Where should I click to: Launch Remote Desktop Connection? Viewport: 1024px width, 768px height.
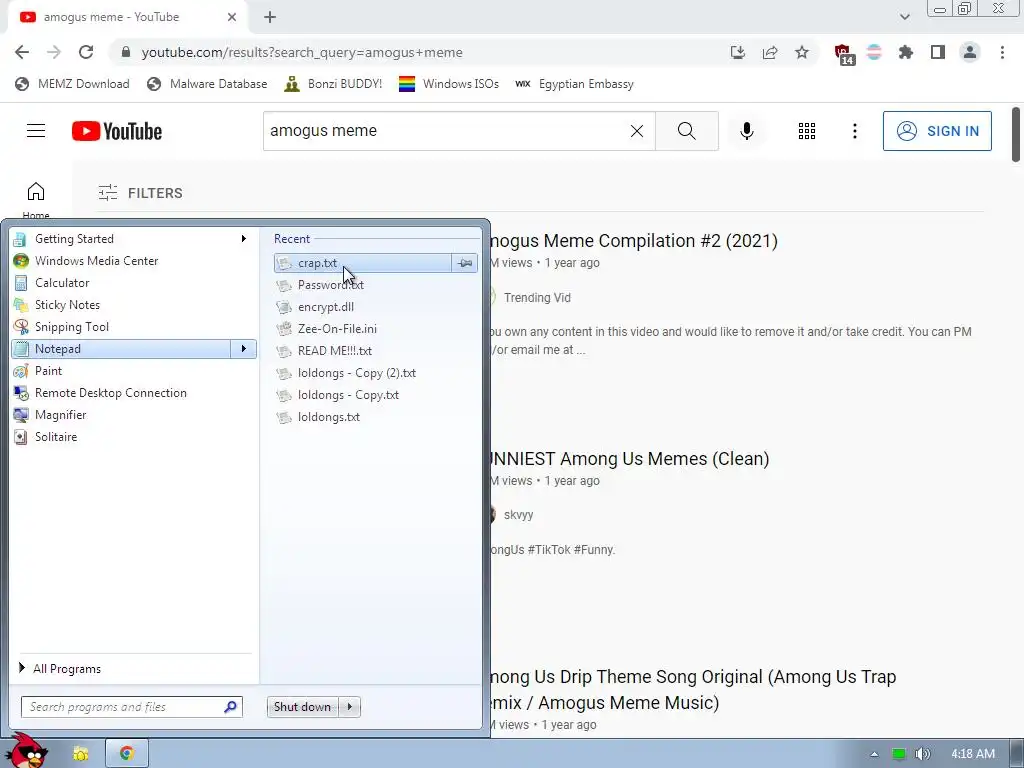[x=134, y=392]
